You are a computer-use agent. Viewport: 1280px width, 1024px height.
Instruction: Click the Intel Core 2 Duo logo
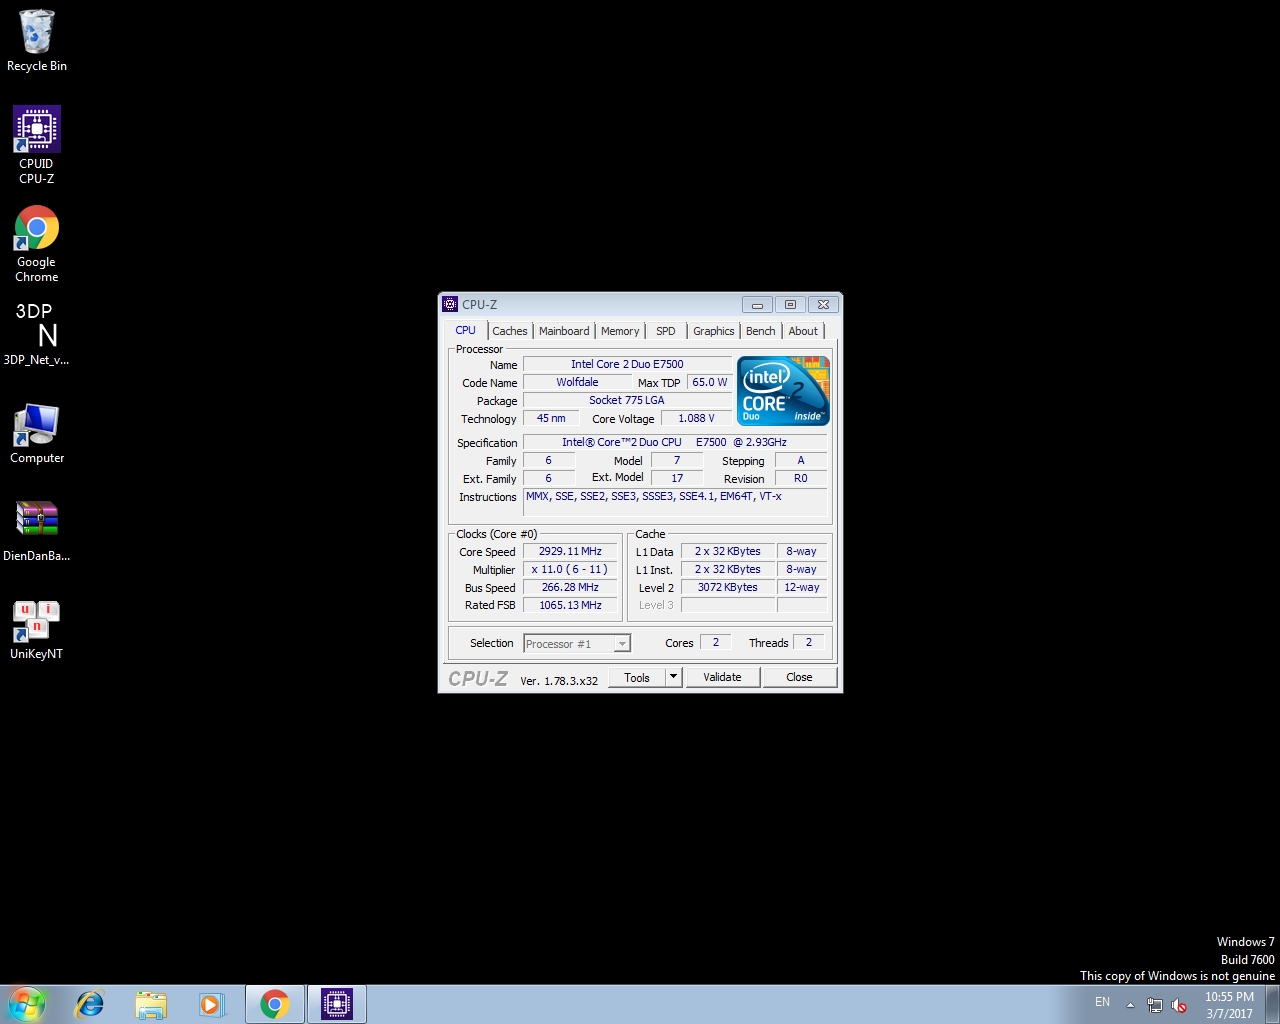(784, 391)
